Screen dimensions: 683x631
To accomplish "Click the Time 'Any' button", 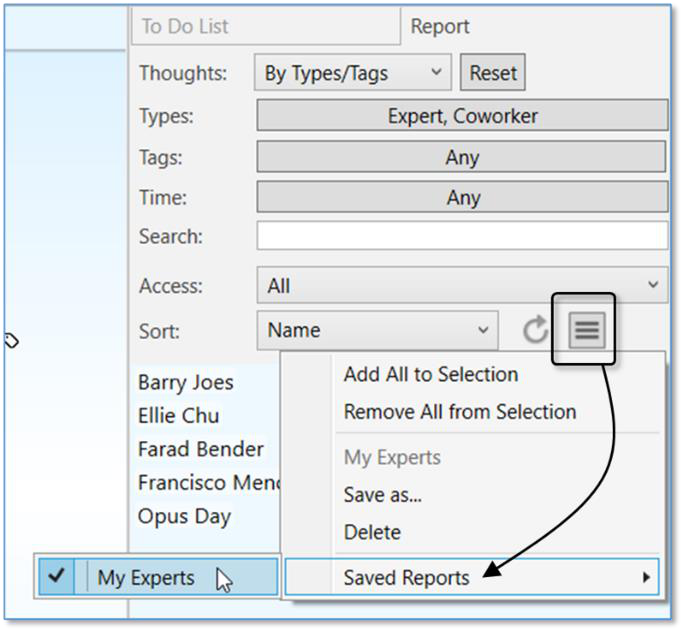I will 462,198.
